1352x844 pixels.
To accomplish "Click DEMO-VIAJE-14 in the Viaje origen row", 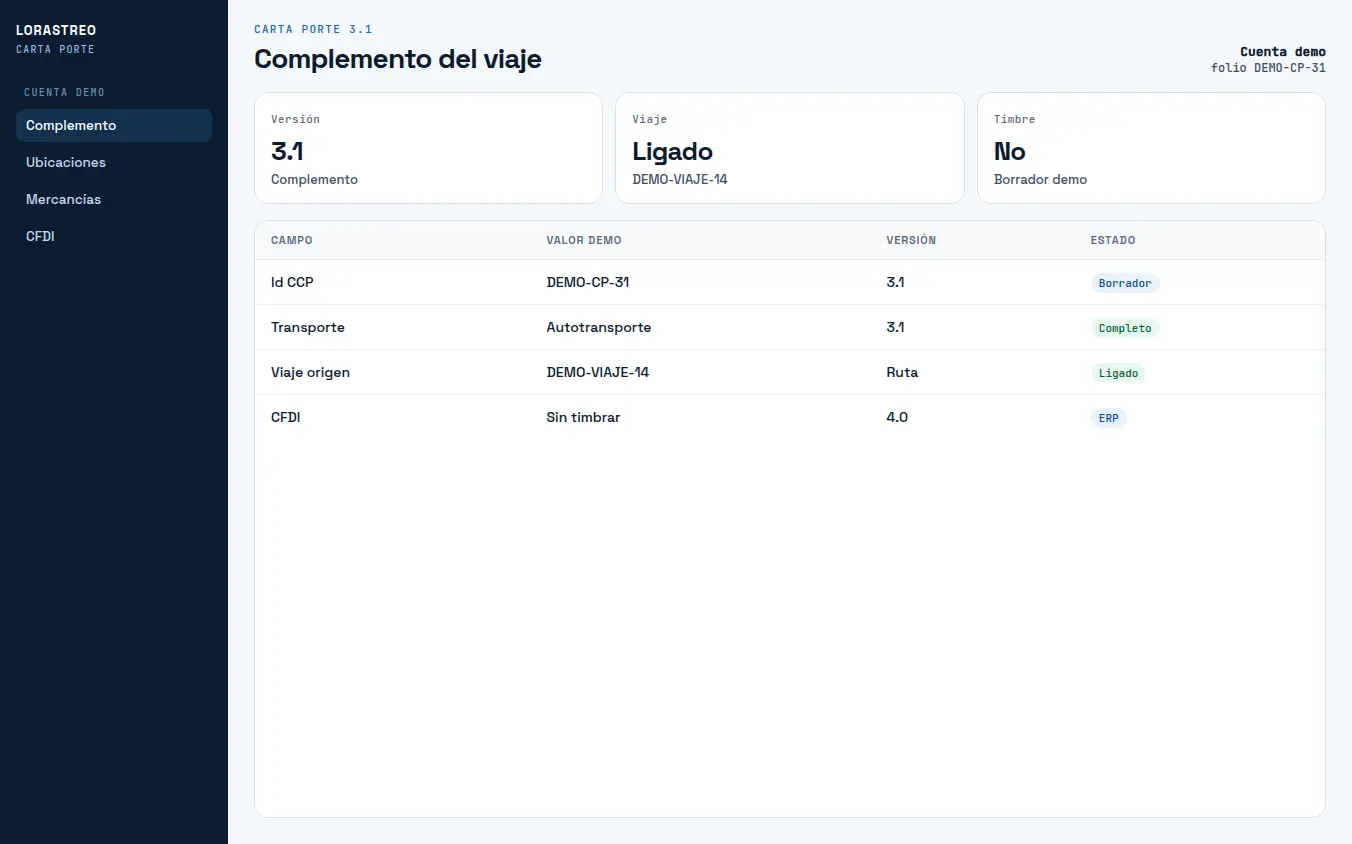I will pos(598,373).
